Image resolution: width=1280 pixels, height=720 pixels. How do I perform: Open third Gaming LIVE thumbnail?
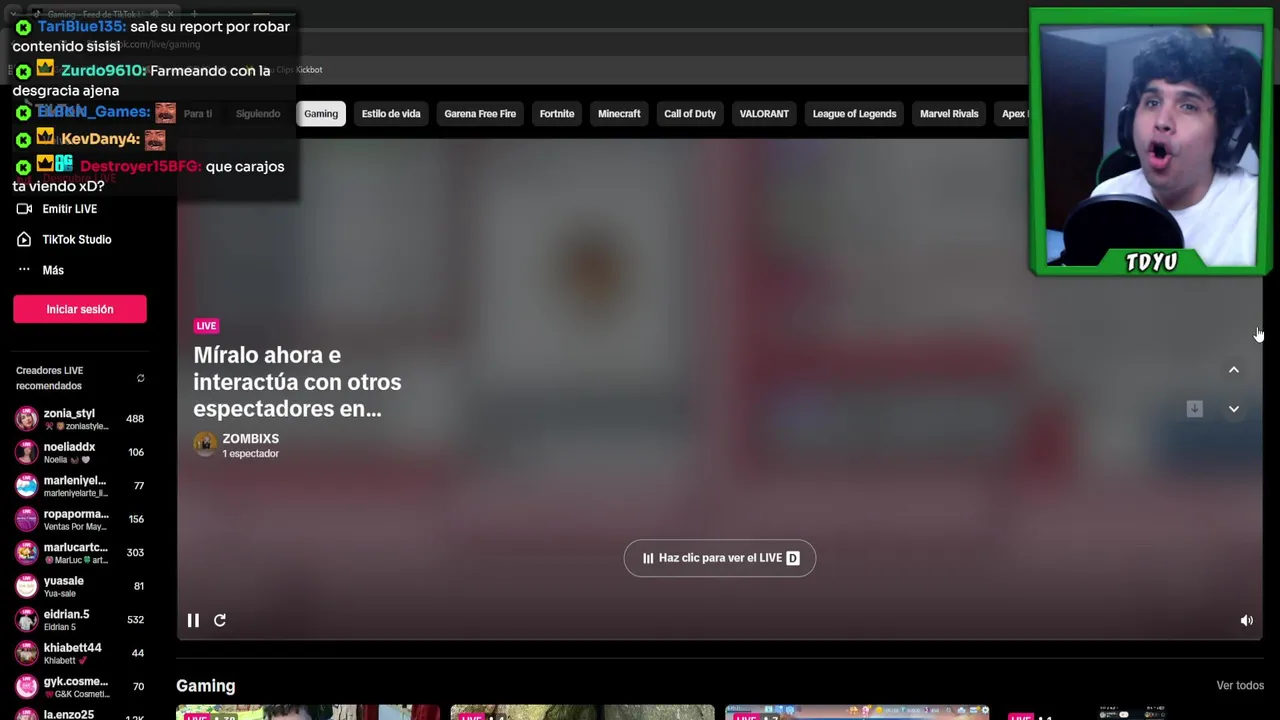point(857,712)
